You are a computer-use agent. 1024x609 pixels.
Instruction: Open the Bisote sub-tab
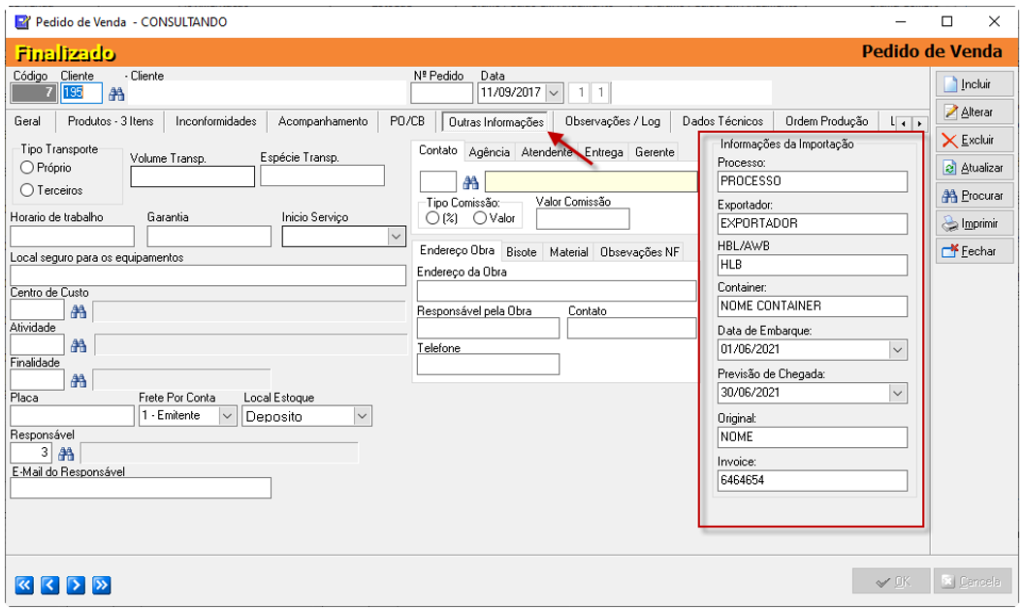coord(521,252)
